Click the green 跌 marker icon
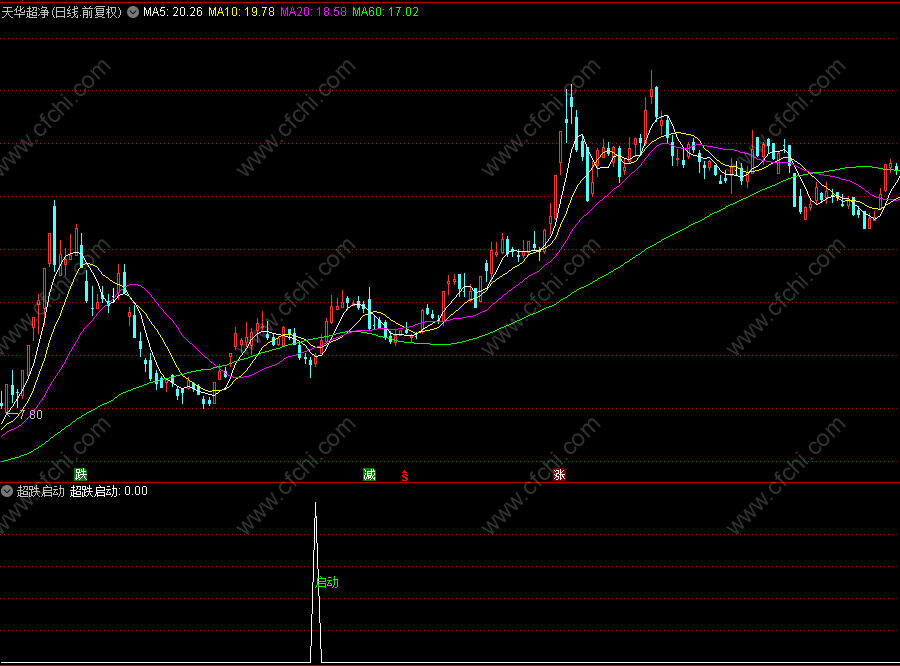The image size is (900, 666). pyautogui.click(x=81, y=474)
